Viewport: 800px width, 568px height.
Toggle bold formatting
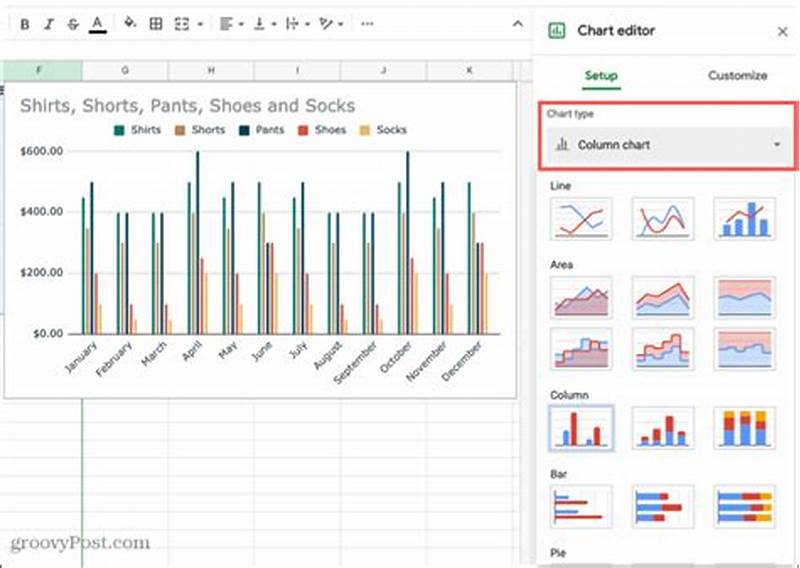click(x=24, y=24)
